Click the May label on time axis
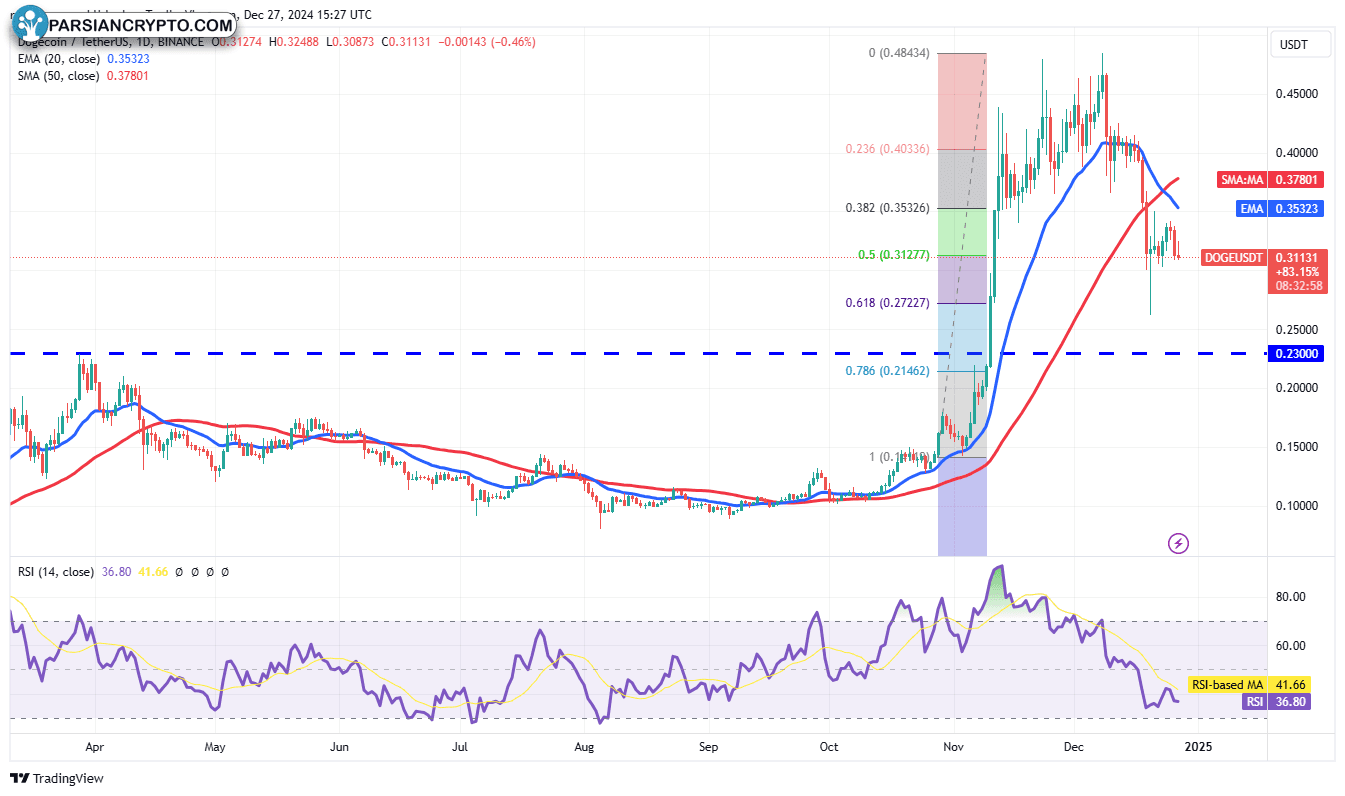This screenshot has width=1345, height=796. point(216,746)
